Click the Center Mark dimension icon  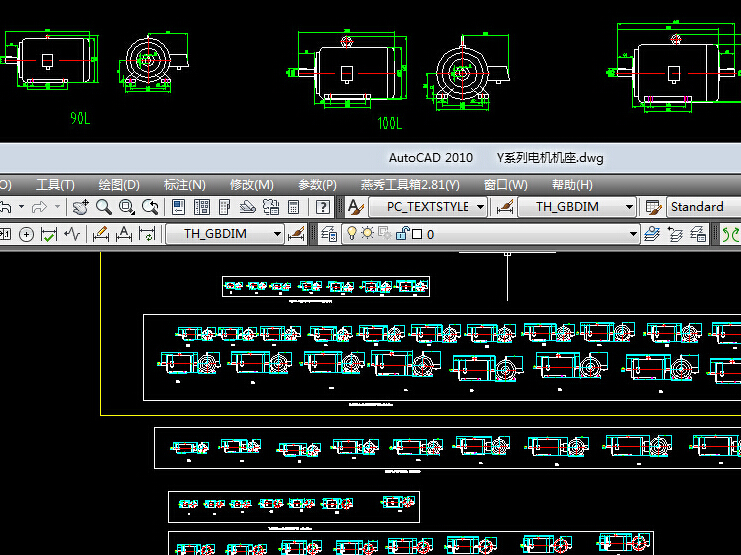[26, 234]
